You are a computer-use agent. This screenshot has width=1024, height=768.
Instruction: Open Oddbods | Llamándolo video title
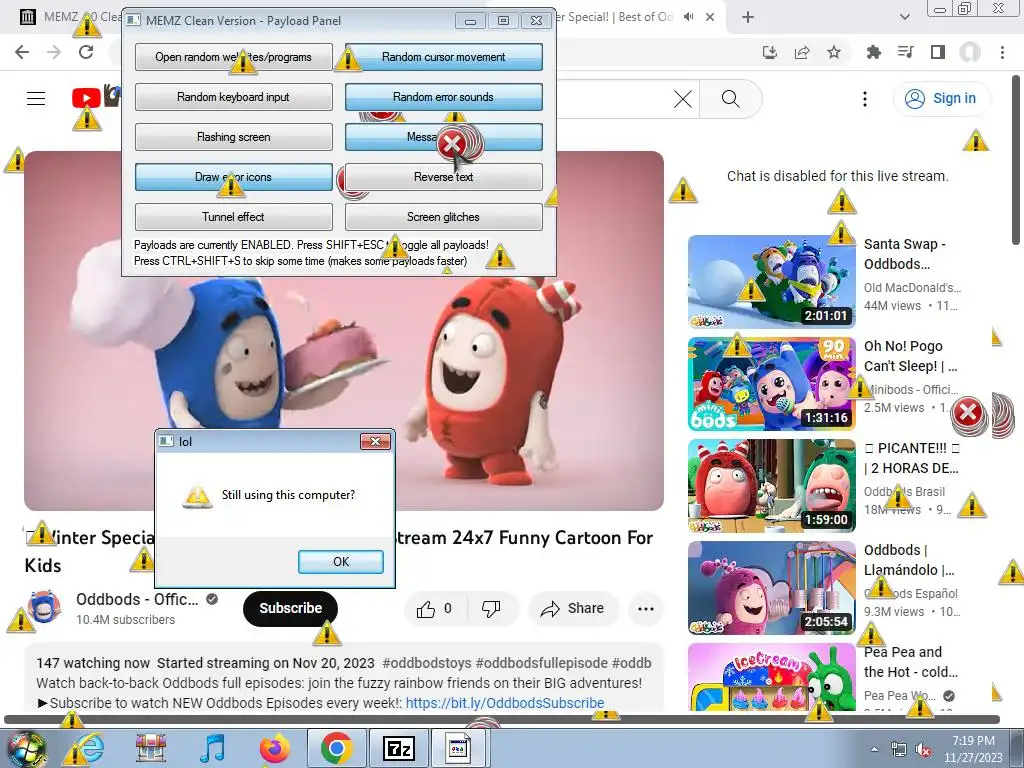909,560
